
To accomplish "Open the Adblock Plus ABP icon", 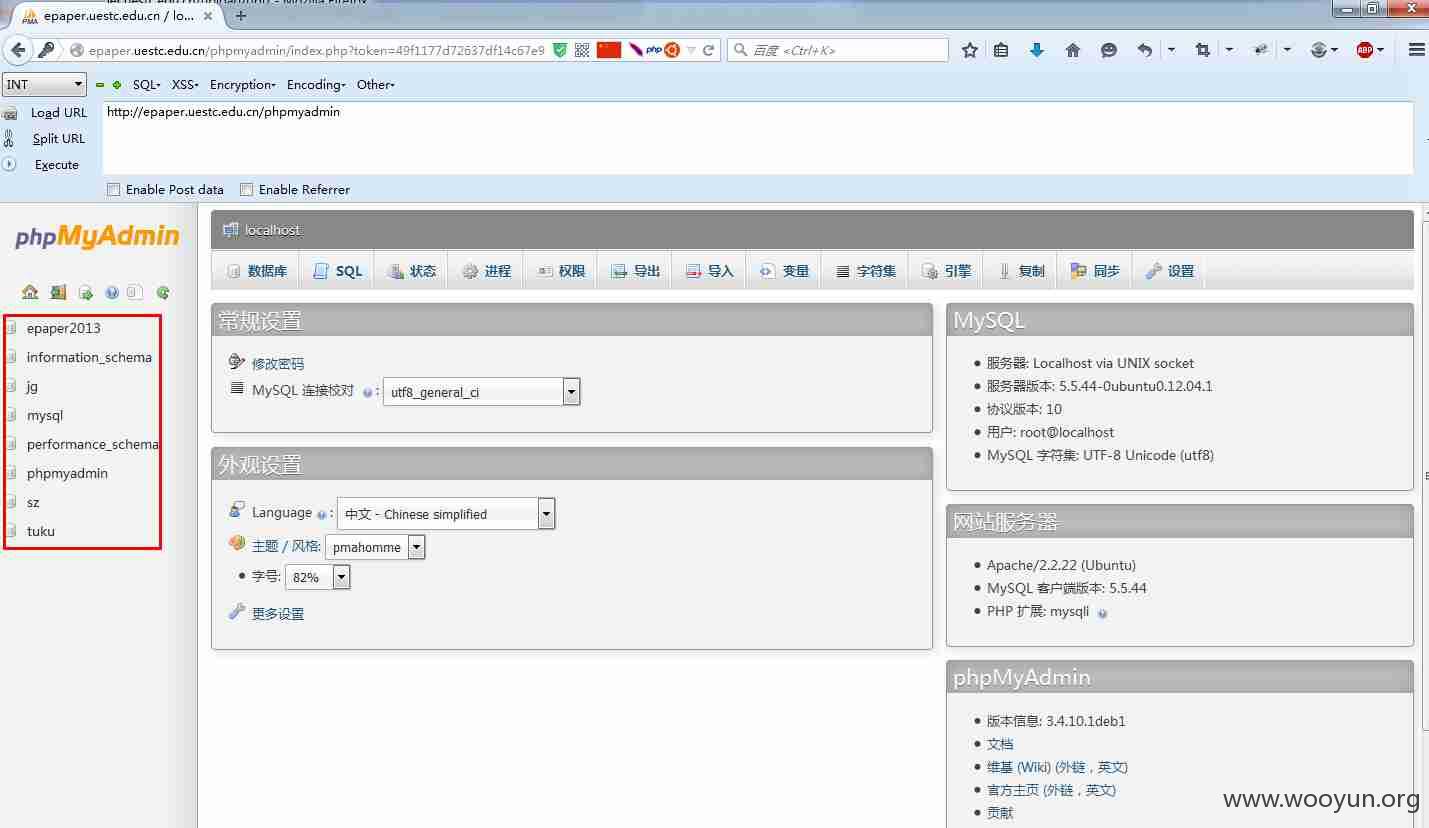I will tap(1365, 50).
